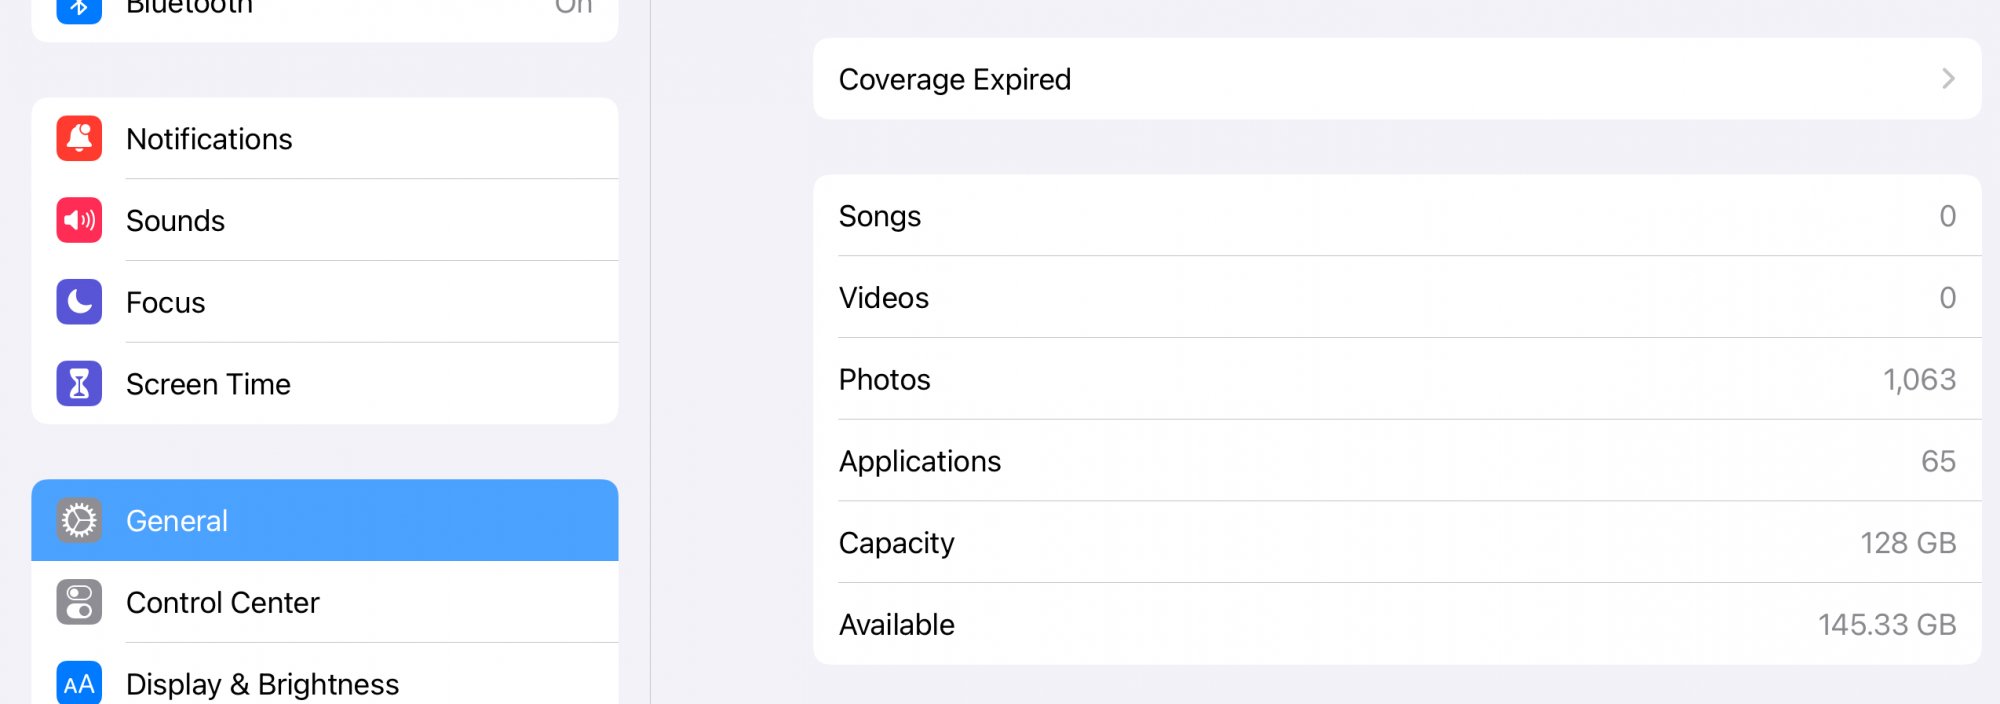Image resolution: width=2000 pixels, height=704 pixels.
Task: Tap the Capacity 128 GB row
Action: 1395,543
